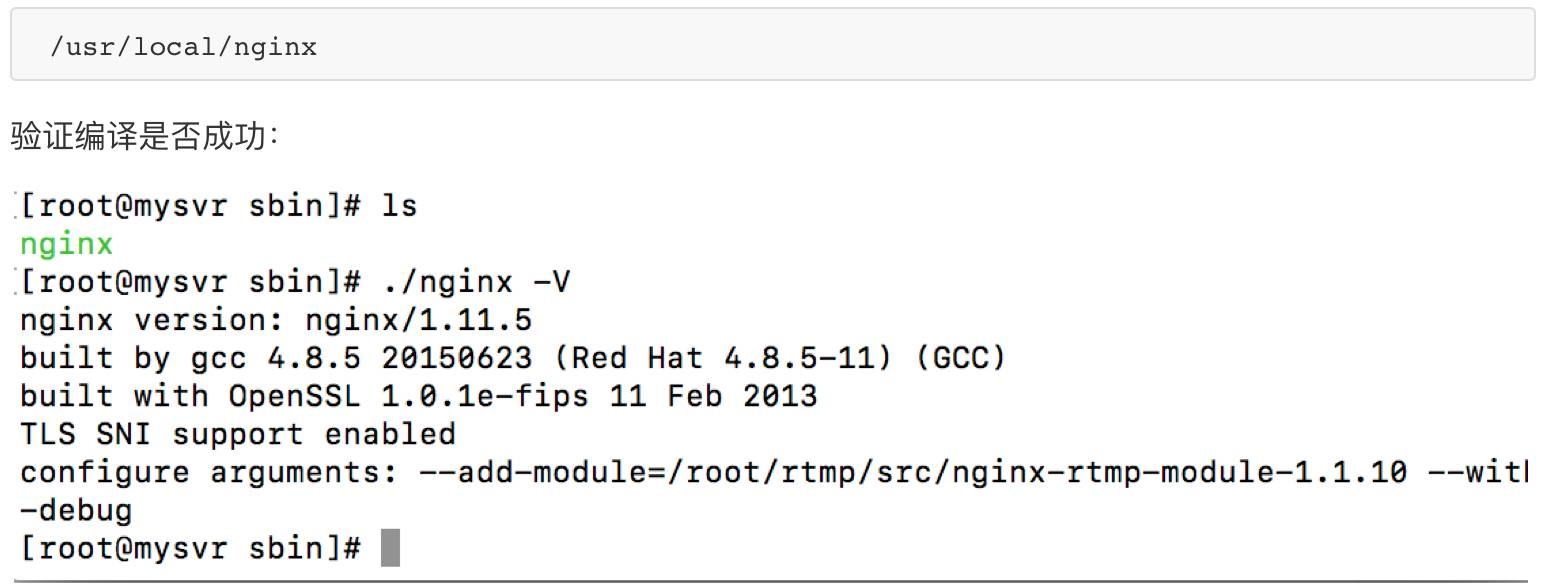Click the last [root@mysvr sbin]# prompt
This screenshot has width=1542, height=586.
190,548
